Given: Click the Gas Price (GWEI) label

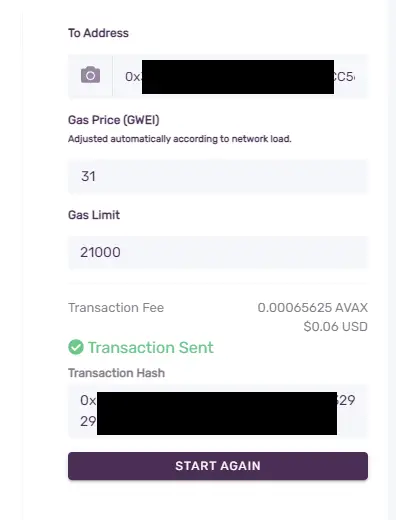Looking at the screenshot, I should coord(114,120).
